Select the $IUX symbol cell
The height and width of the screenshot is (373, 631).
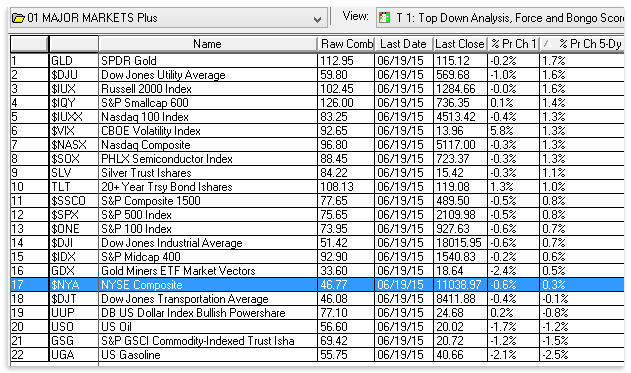click(x=74, y=89)
